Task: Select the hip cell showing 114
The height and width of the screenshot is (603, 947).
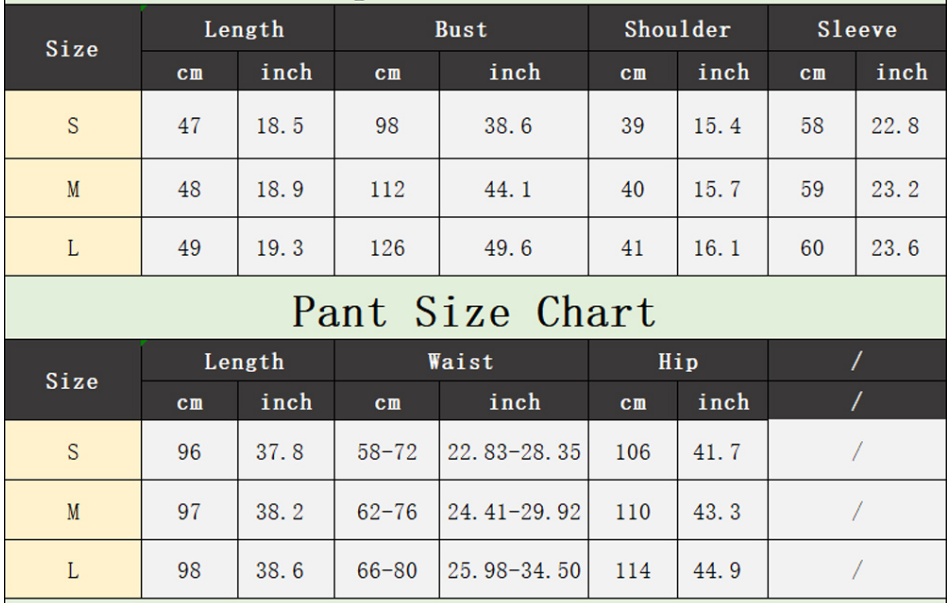Action: point(632,571)
